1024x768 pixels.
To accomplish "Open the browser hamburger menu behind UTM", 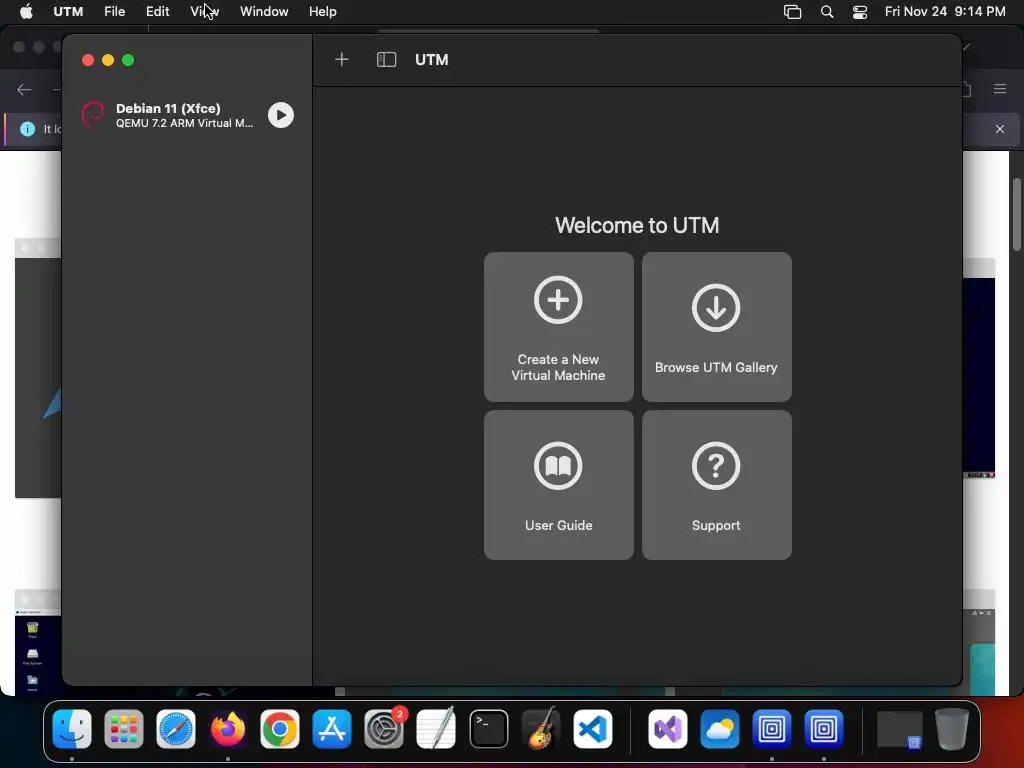I will point(1000,89).
